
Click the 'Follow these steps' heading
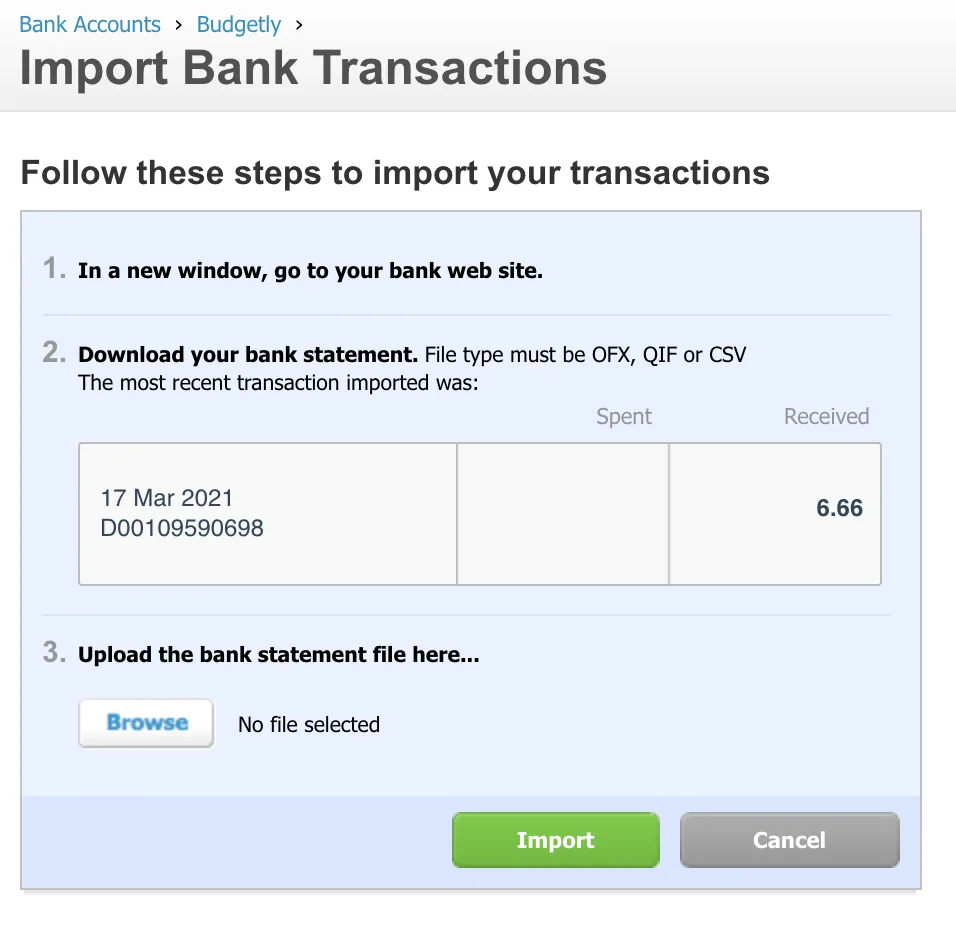(x=395, y=172)
